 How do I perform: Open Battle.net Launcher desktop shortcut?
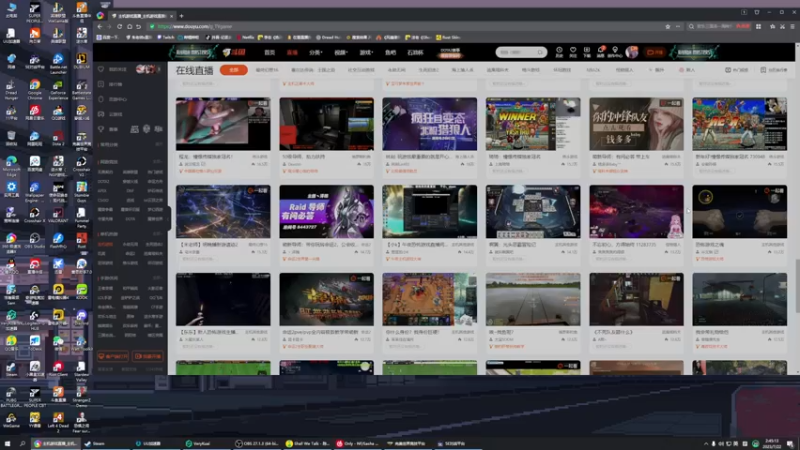point(58,63)
